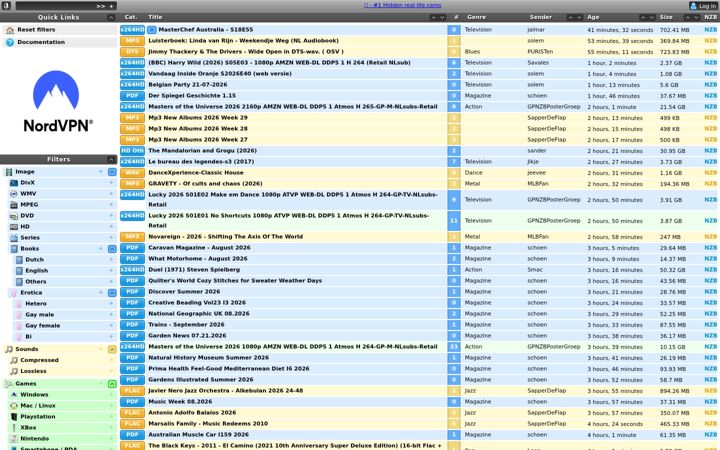720x450 pixels.
Task: Click the Genre column header
Action: coord(477,17)
